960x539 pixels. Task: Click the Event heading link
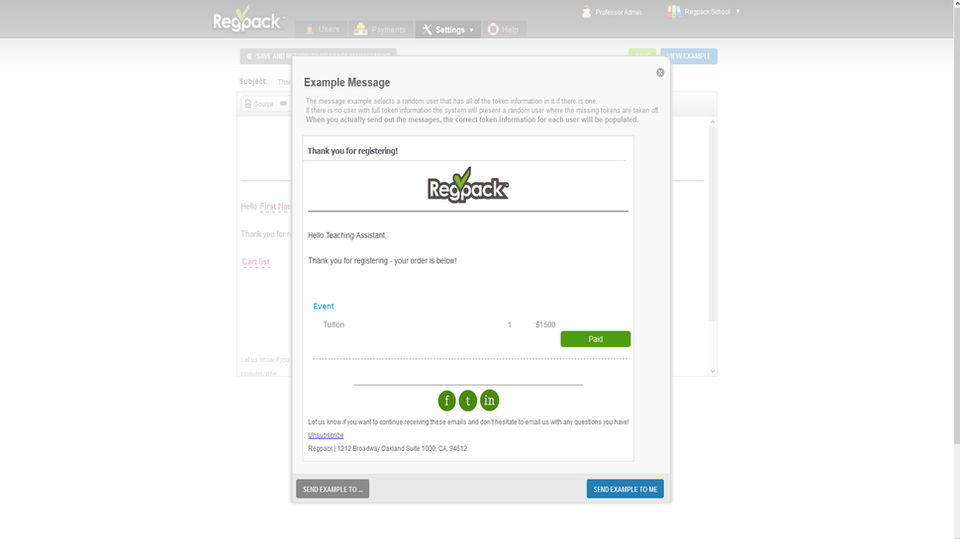pos(323,306)
